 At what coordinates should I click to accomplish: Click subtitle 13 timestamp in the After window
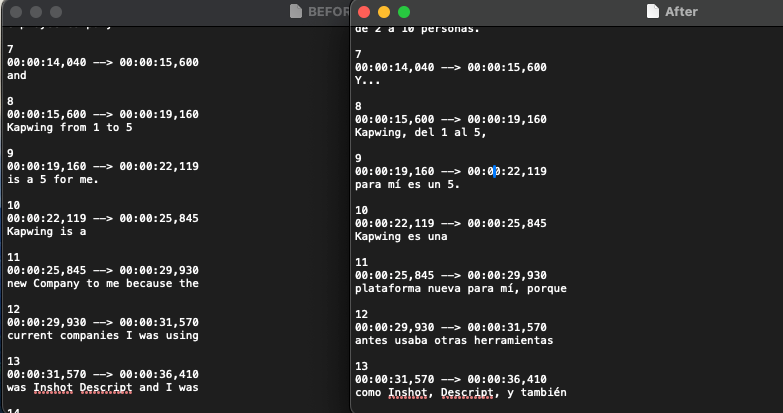(451, 379)
